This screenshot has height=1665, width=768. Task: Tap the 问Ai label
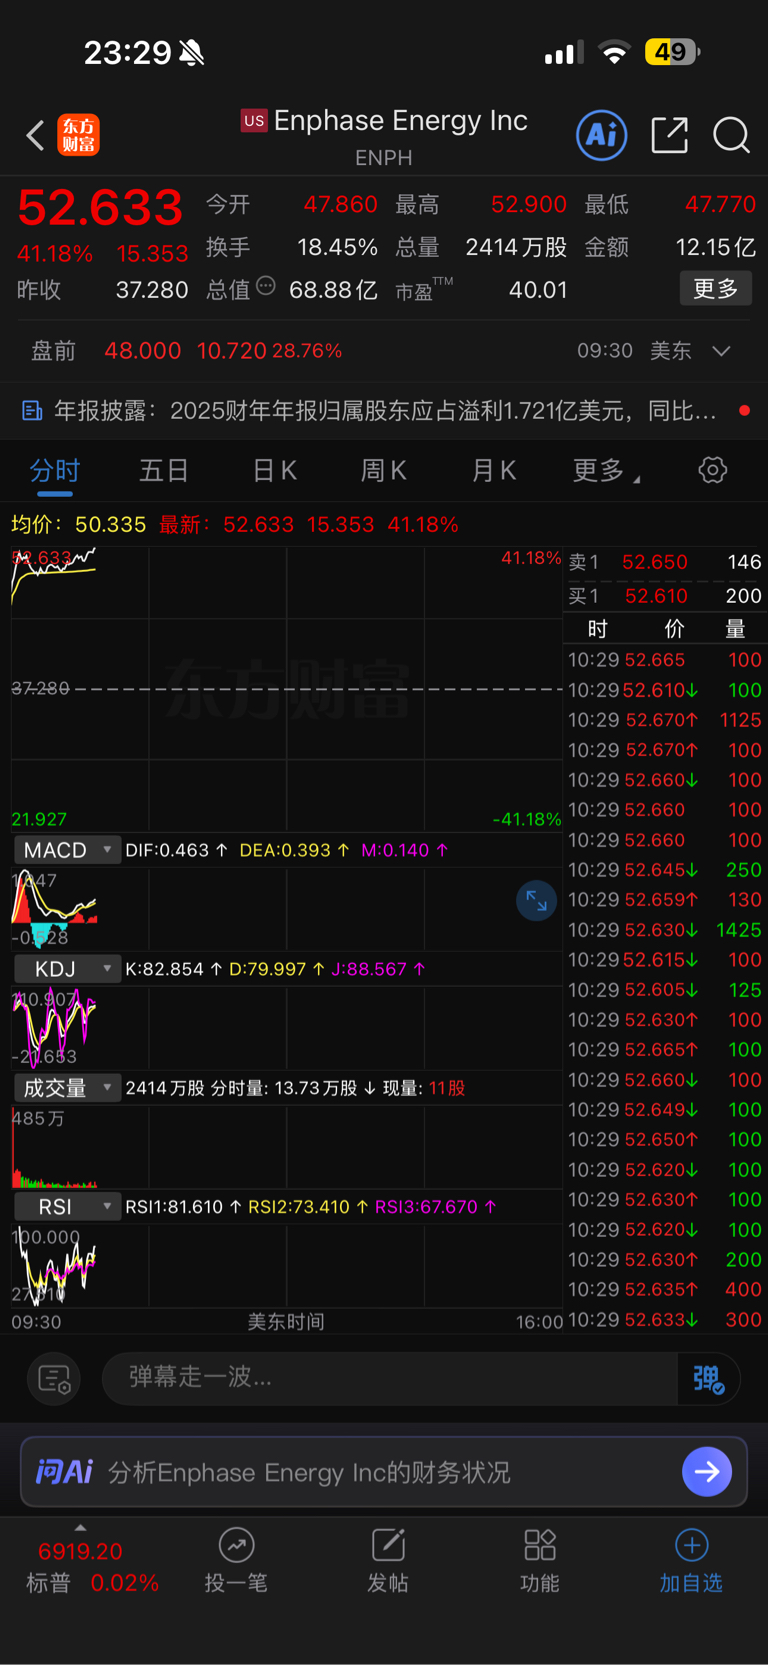(x=64, y=1472)
